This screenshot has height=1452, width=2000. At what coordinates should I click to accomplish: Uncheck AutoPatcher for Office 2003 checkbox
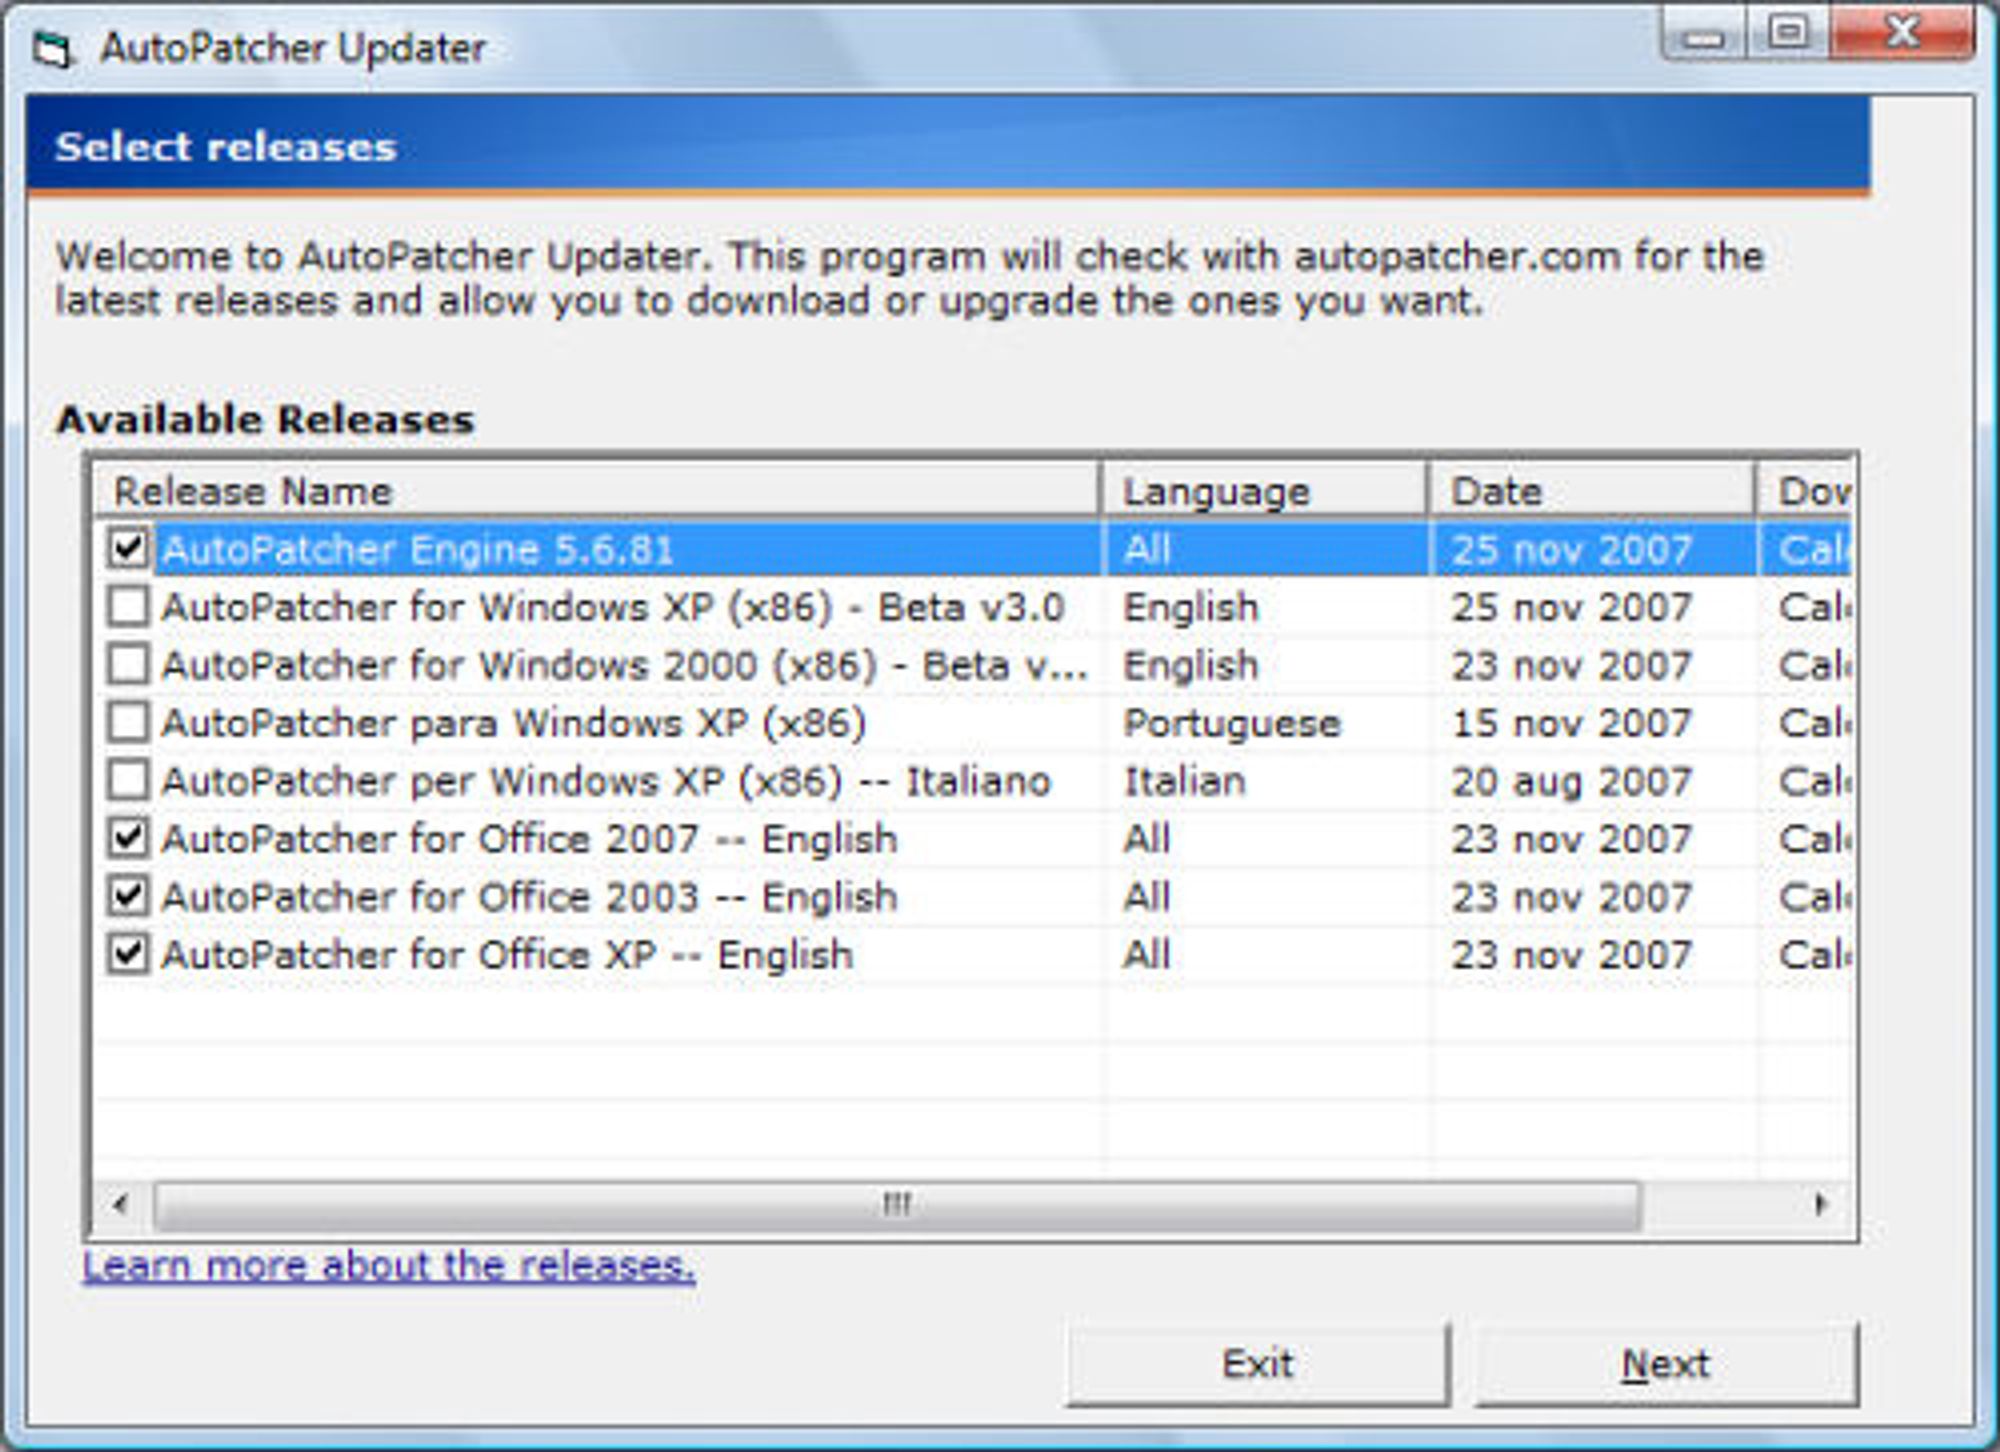tap(128, 896)
